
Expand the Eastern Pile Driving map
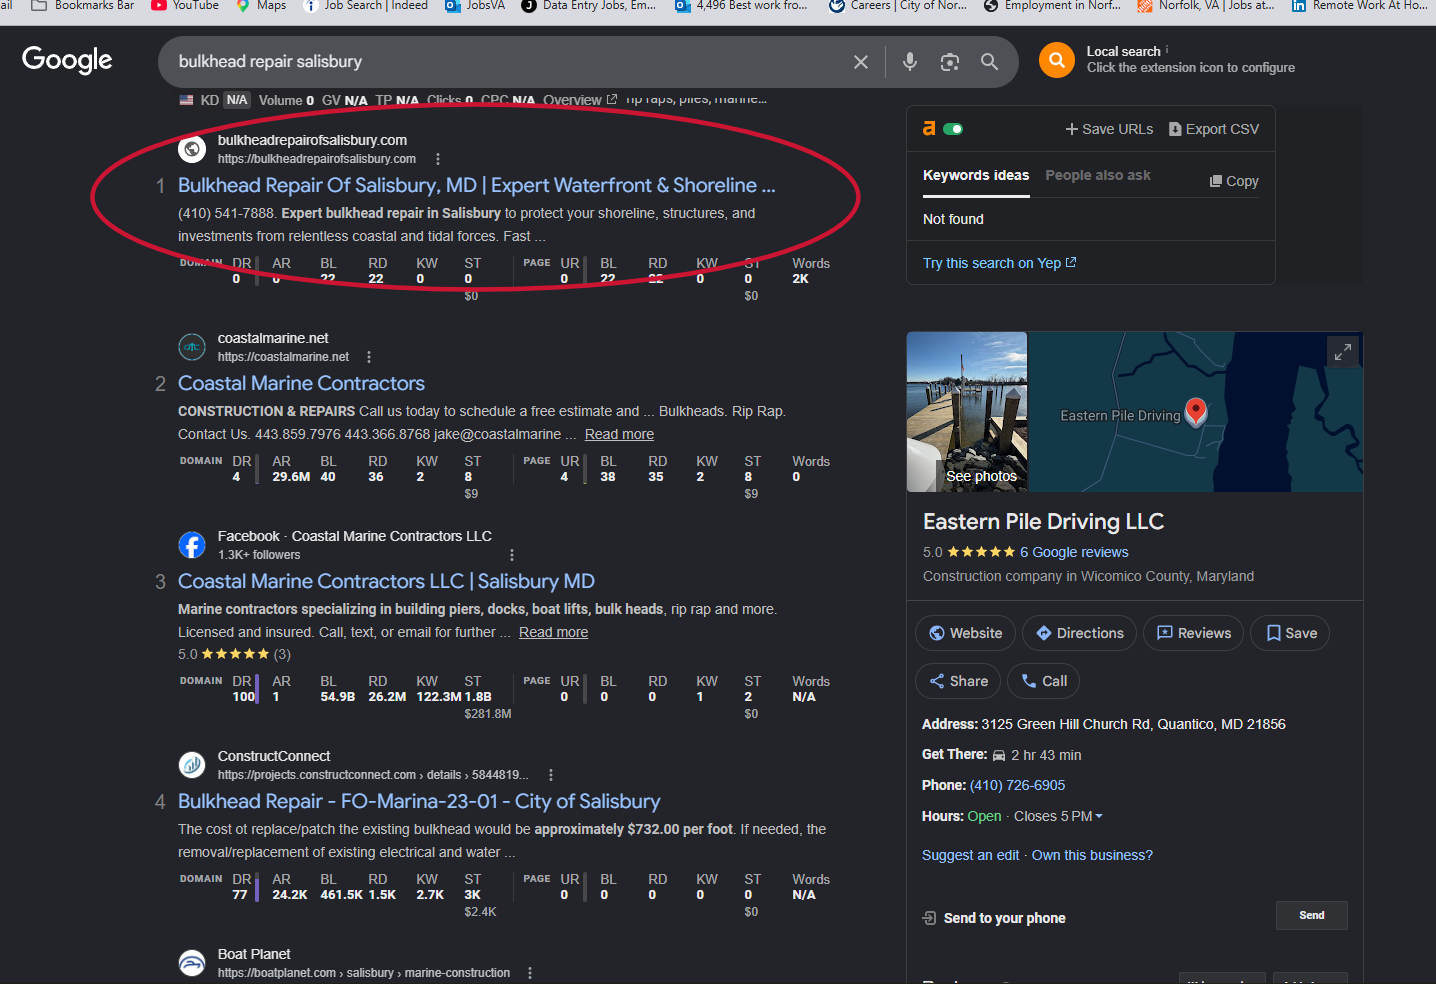tap(1342, 352)
